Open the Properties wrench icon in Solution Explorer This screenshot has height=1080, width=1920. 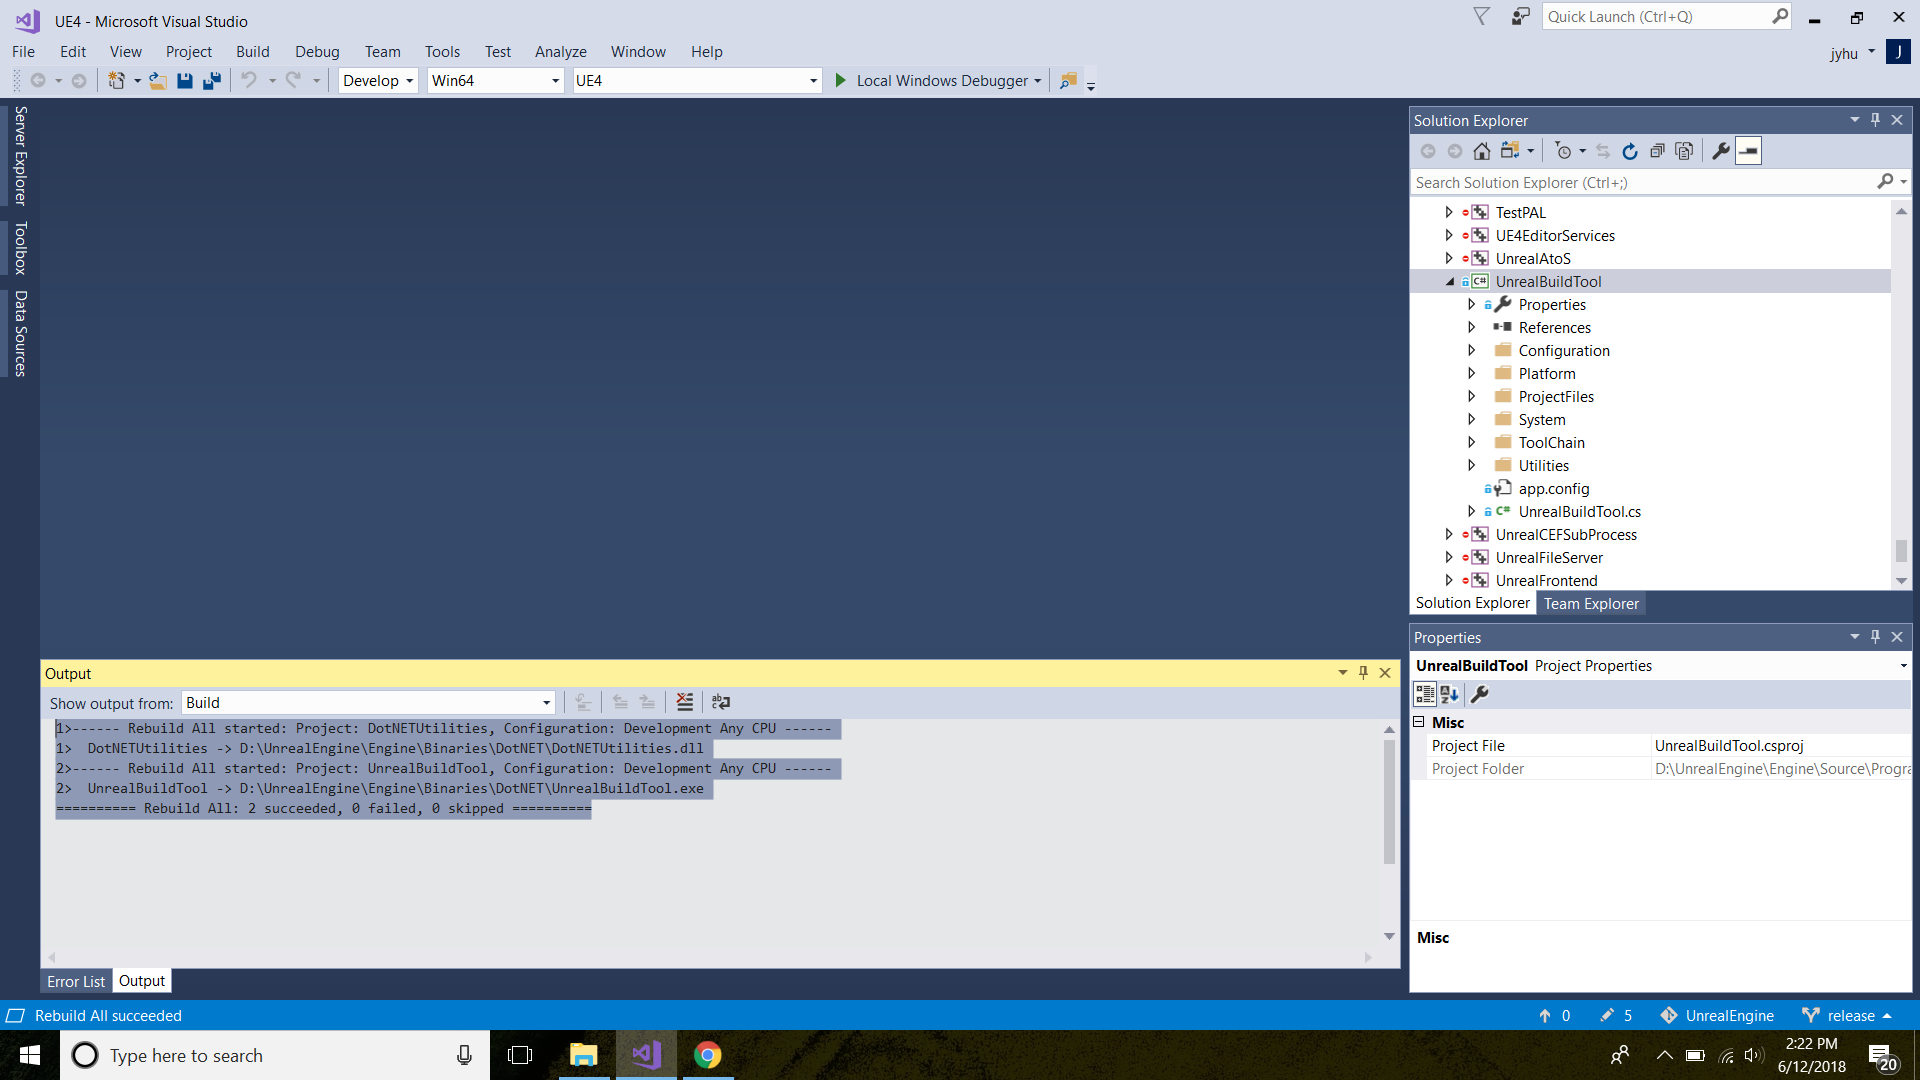[x=1719, y=151]
